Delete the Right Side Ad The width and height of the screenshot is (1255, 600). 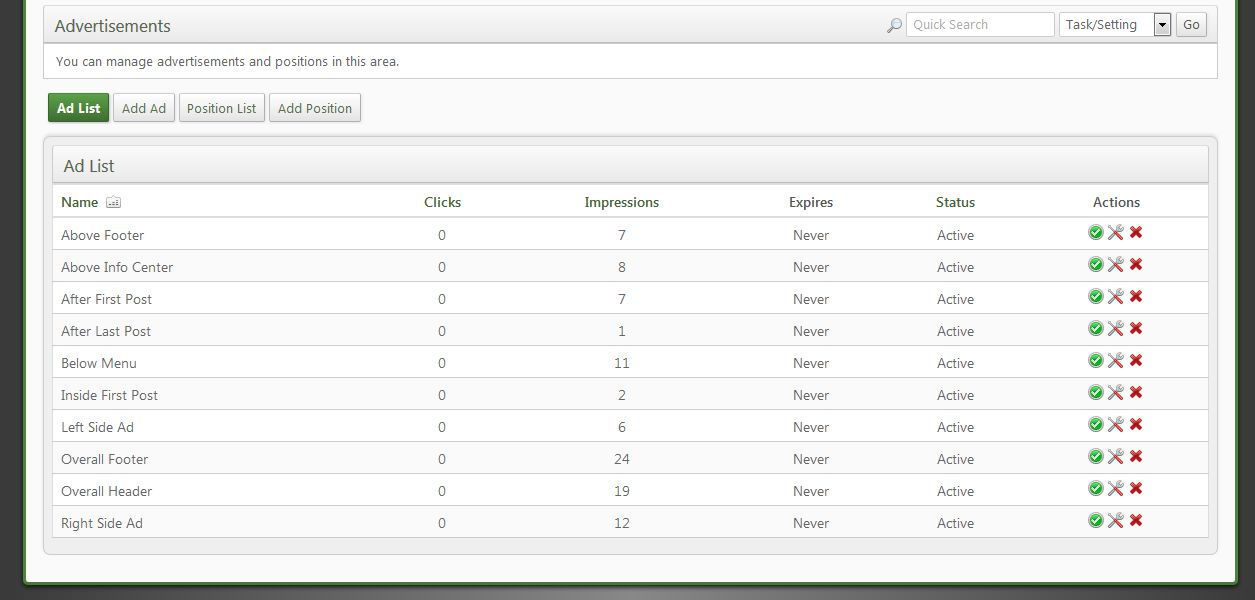pyautogui.click(x=1136, y=520)
